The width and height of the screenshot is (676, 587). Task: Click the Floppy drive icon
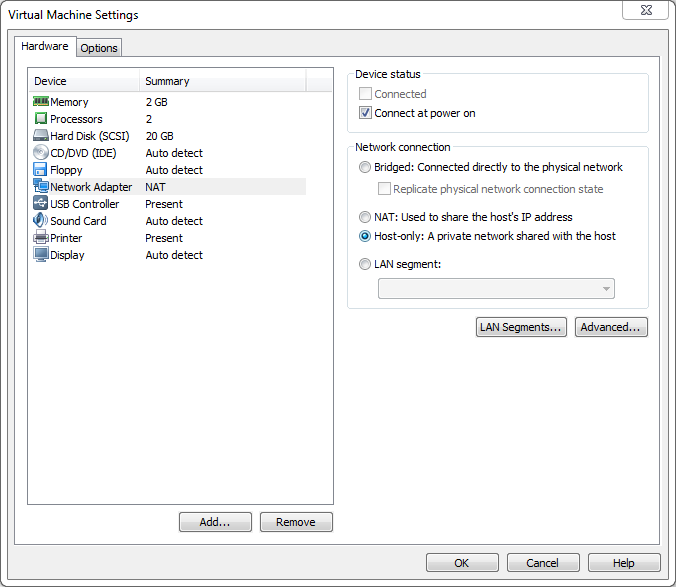(41, 170)
